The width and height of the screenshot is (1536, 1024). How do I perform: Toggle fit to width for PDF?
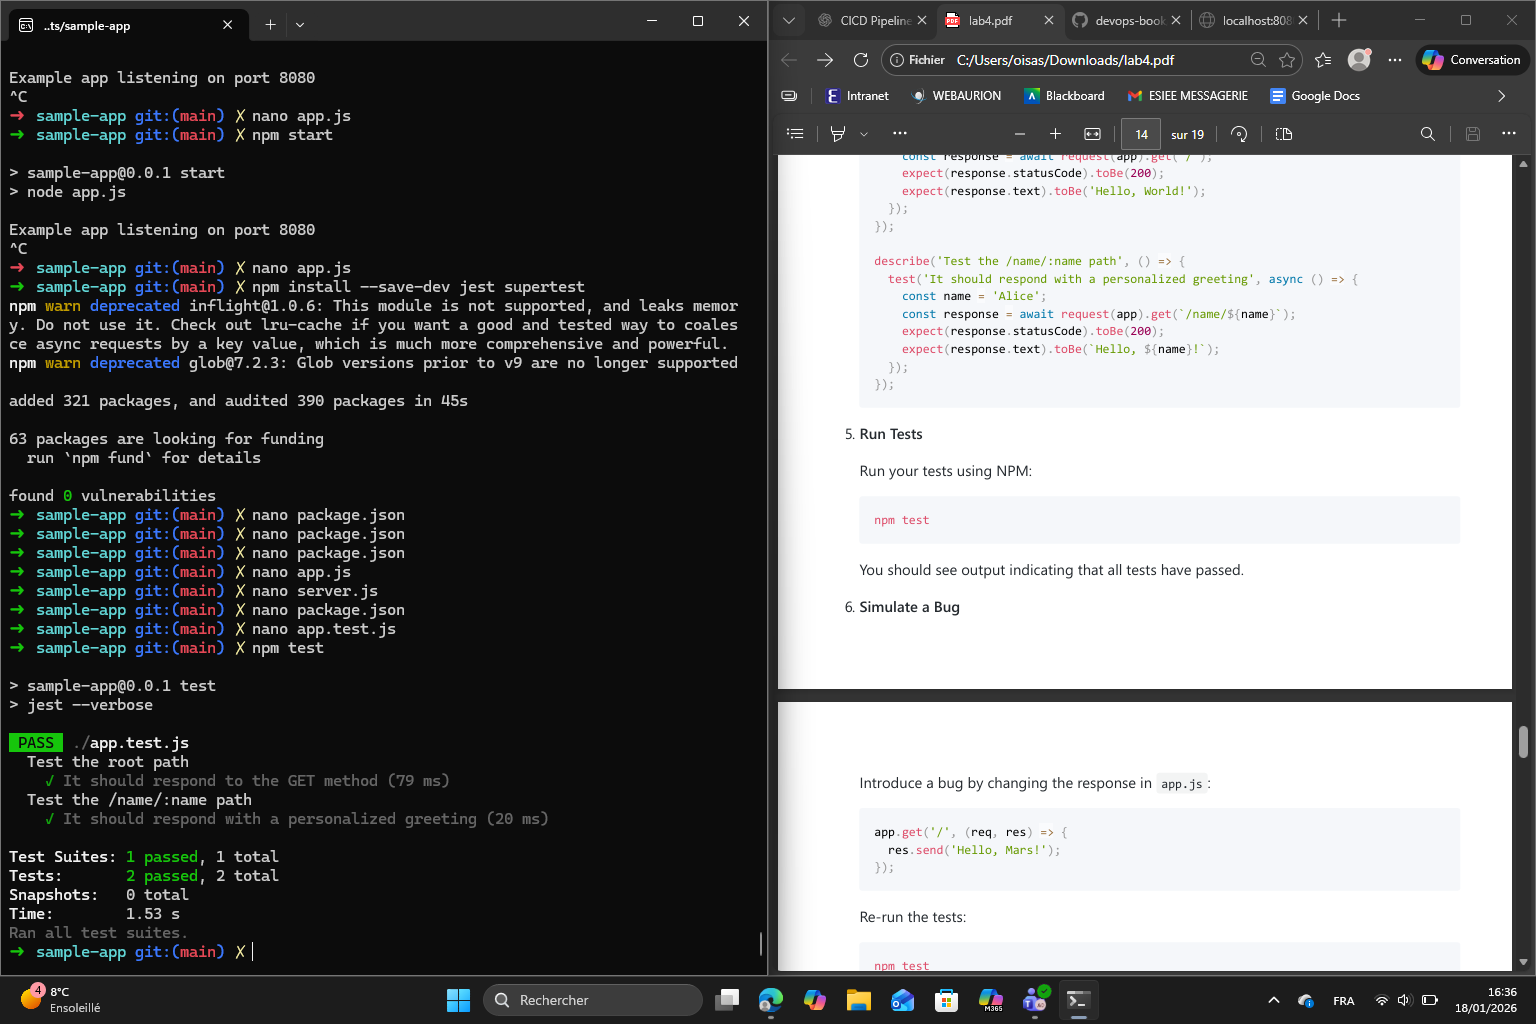(x=1092, y=134)
